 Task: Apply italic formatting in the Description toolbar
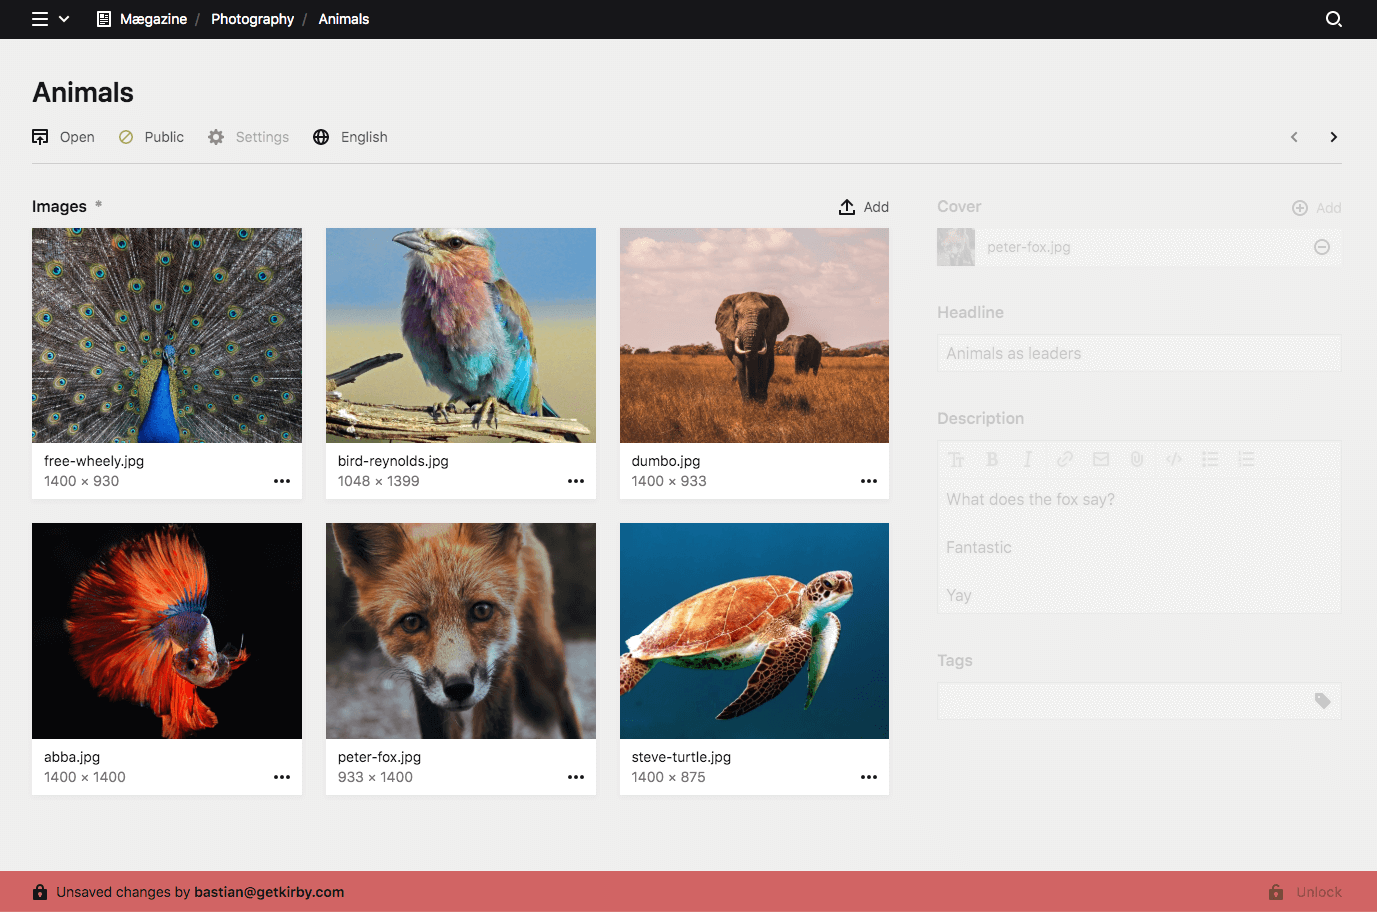1028,459
